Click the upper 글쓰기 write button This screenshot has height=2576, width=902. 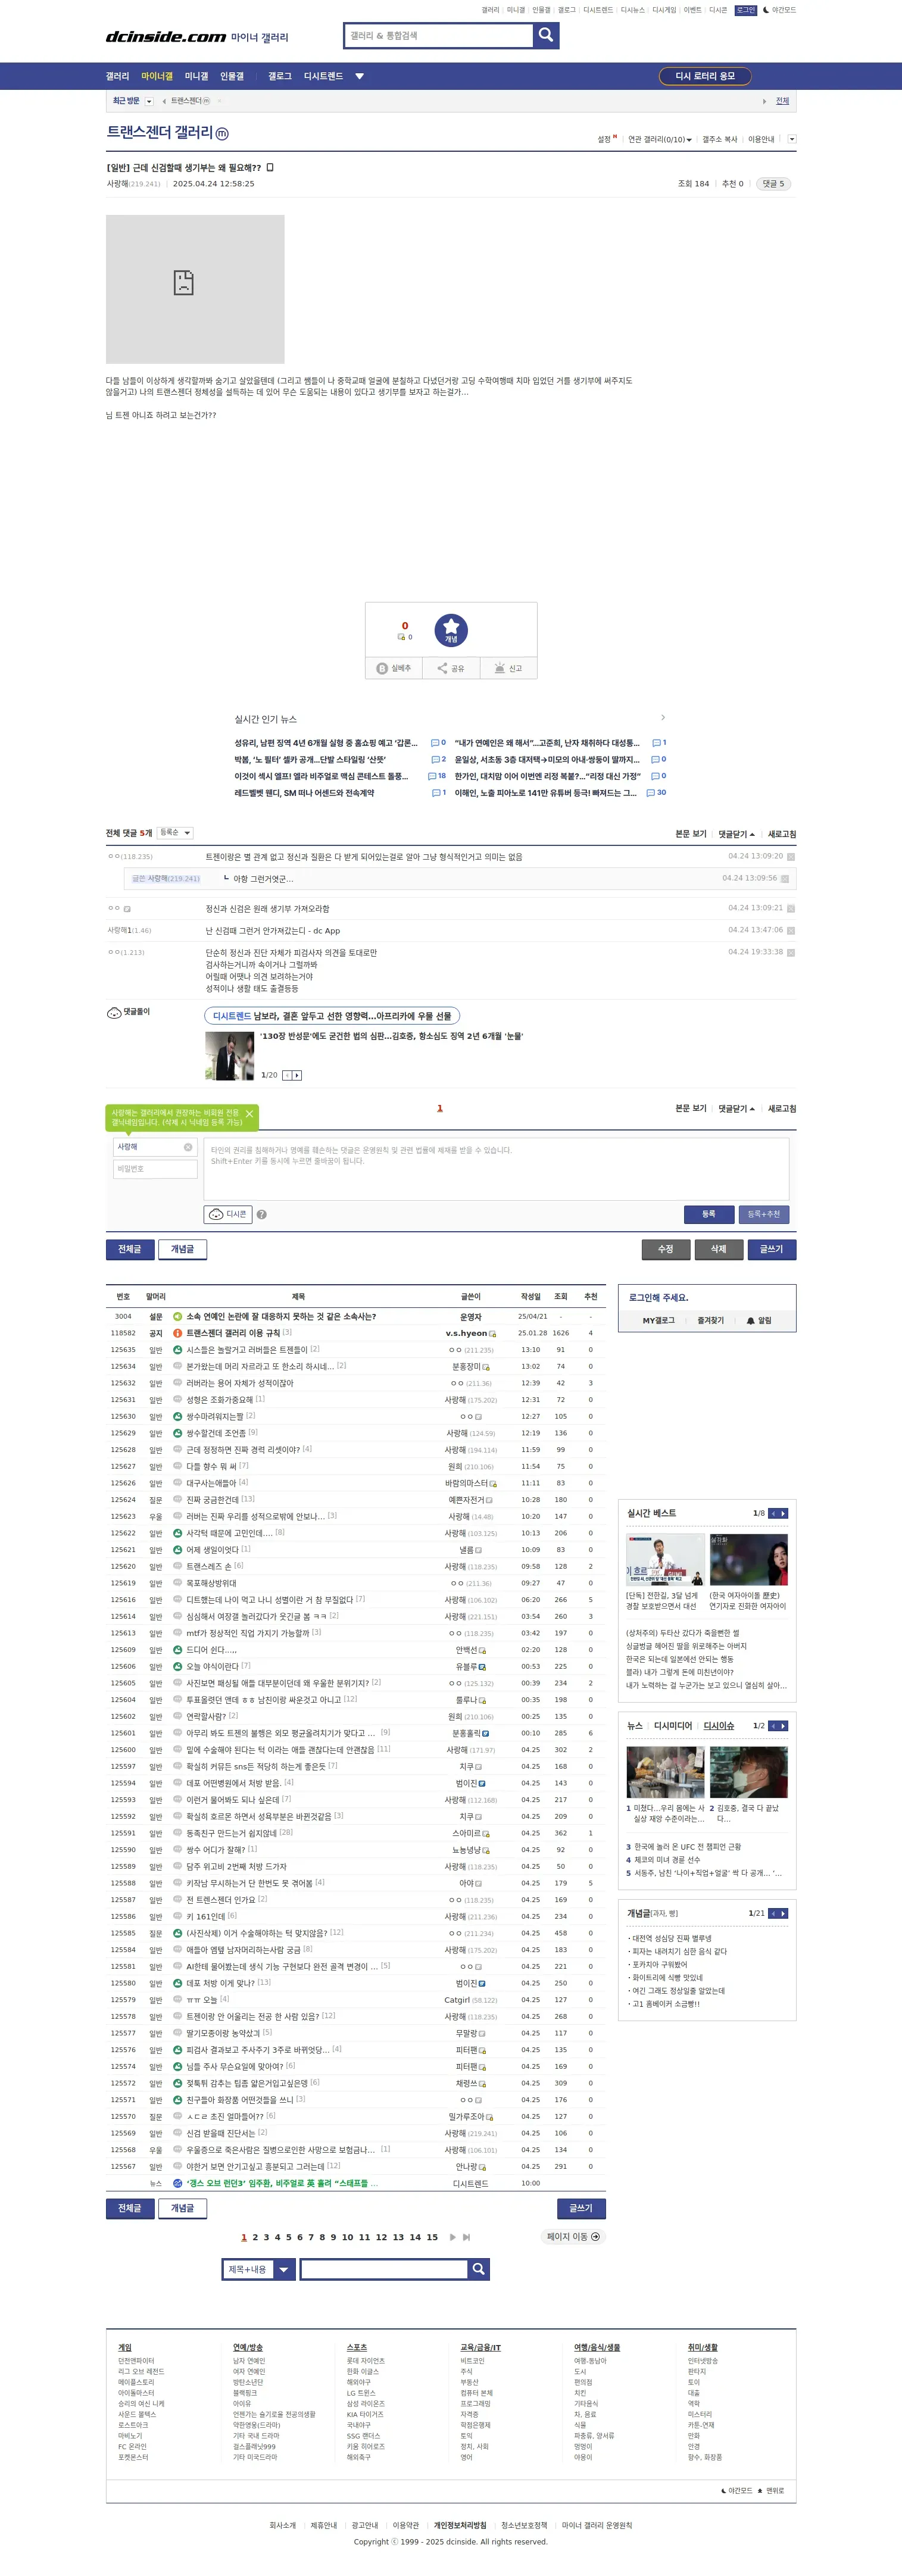pos(772,1249)
